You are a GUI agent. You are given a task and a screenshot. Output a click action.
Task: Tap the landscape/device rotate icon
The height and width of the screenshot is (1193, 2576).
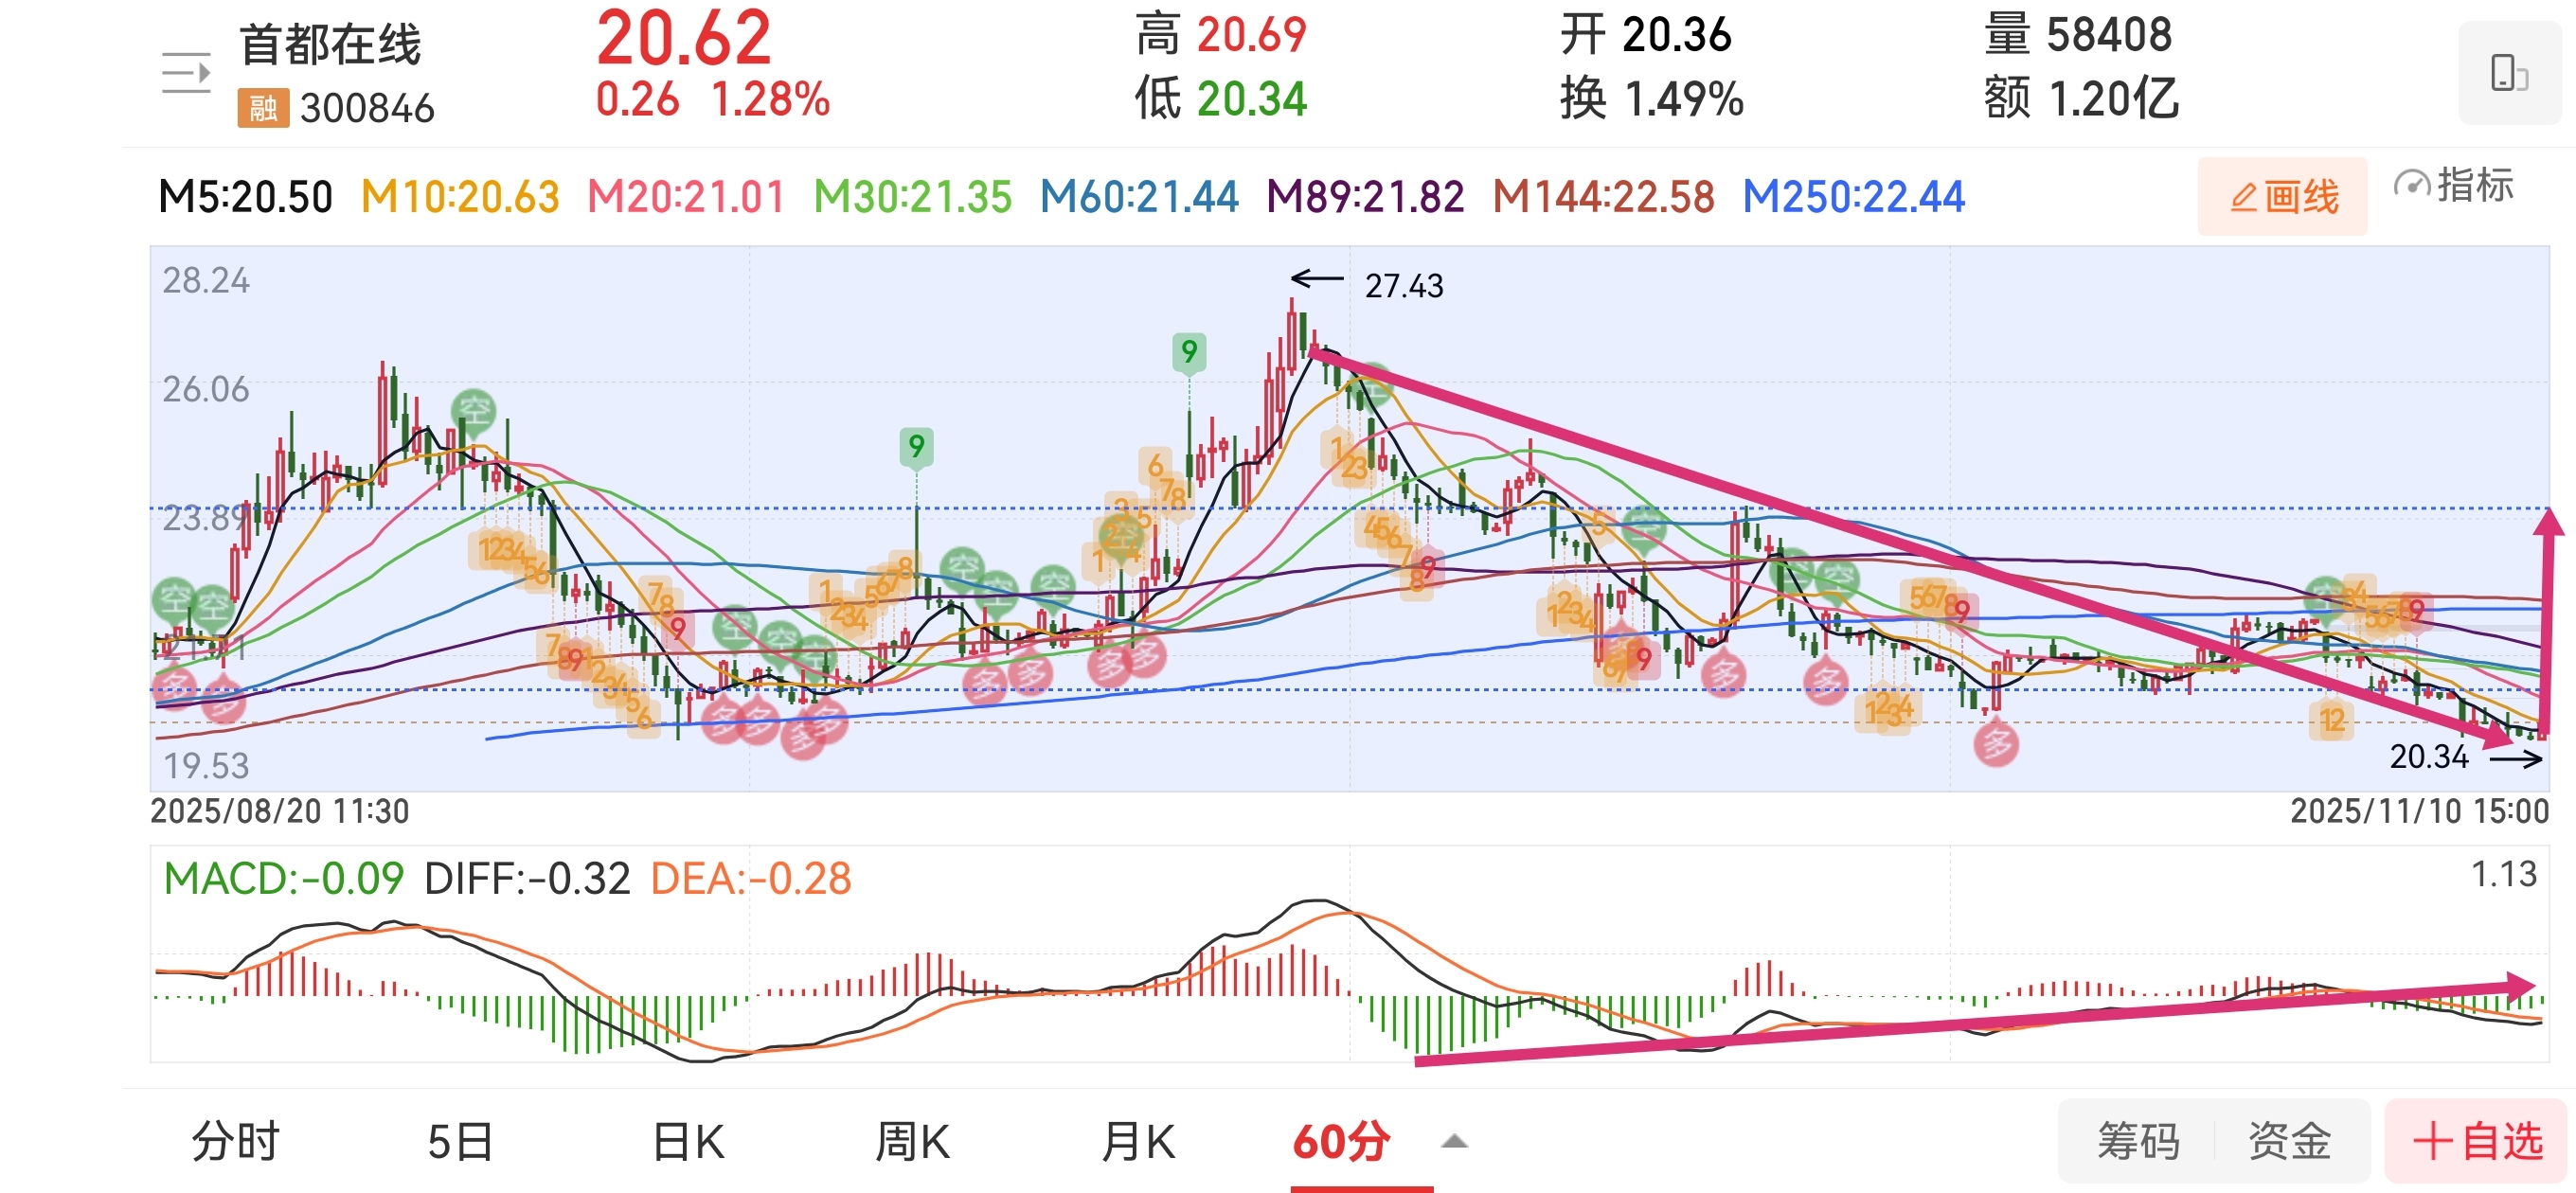pos(2508,73)
